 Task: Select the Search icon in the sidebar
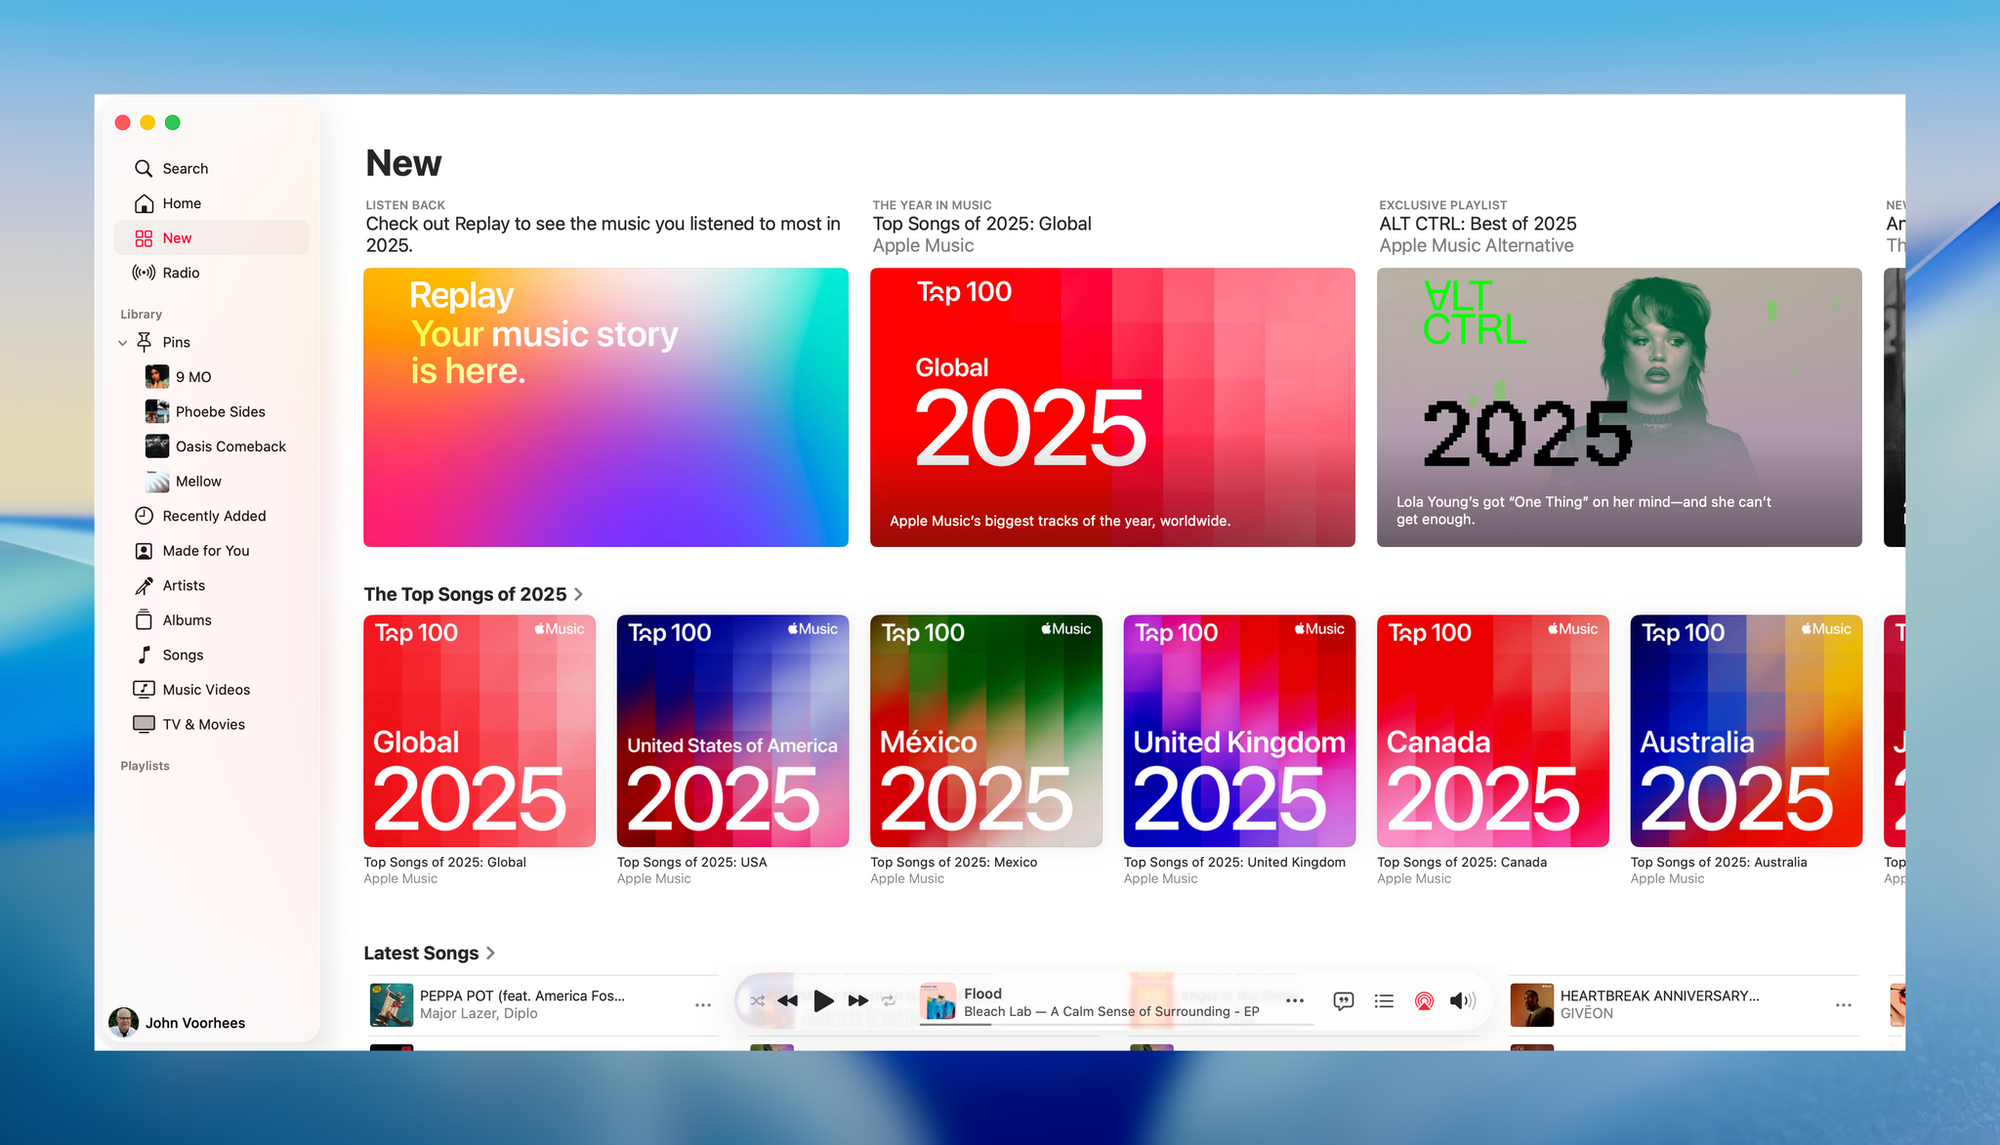[142, 168]
